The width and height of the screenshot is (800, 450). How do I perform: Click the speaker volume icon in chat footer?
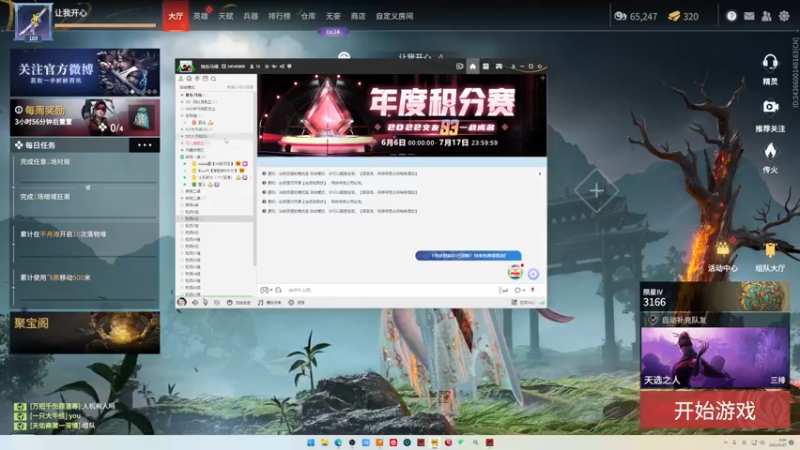pos(195,303)
